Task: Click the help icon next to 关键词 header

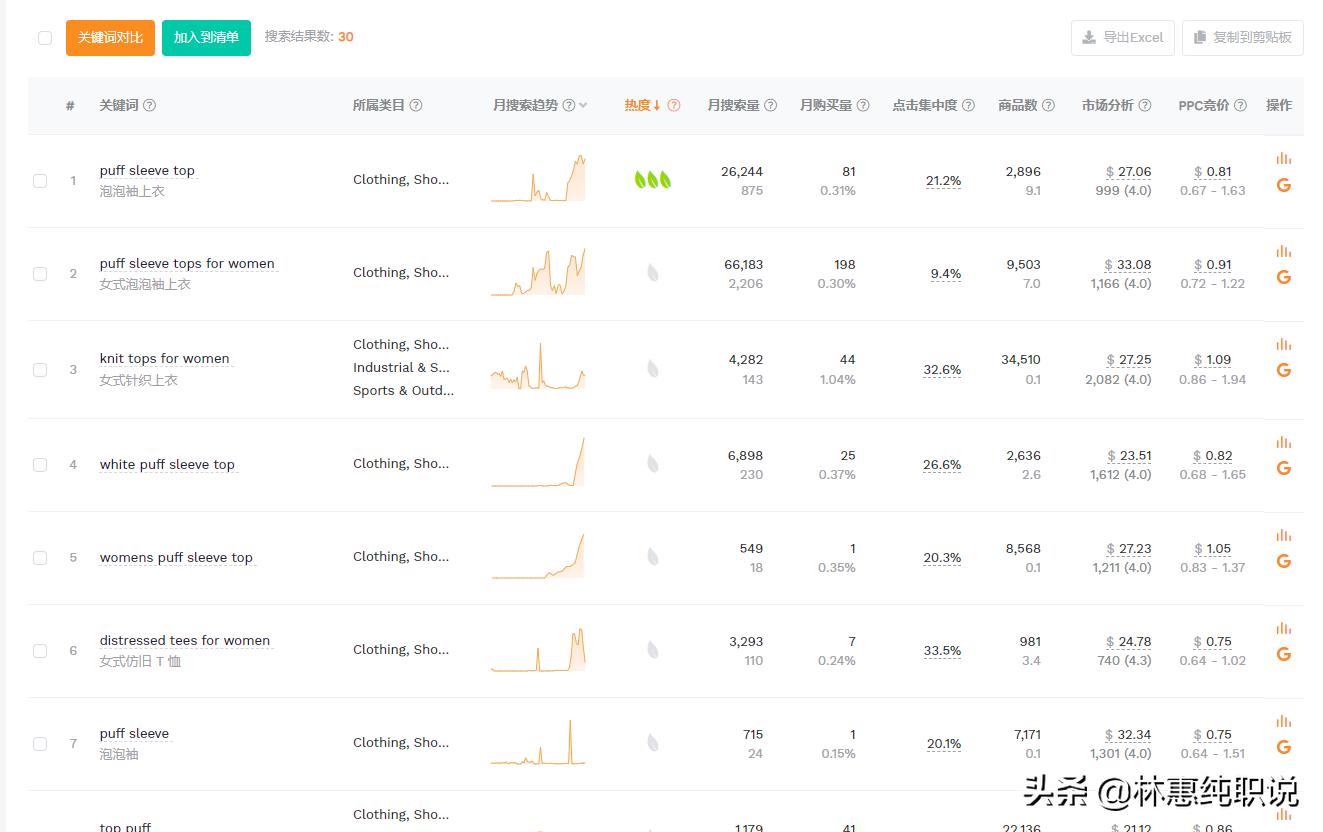Action: point(148,105)
